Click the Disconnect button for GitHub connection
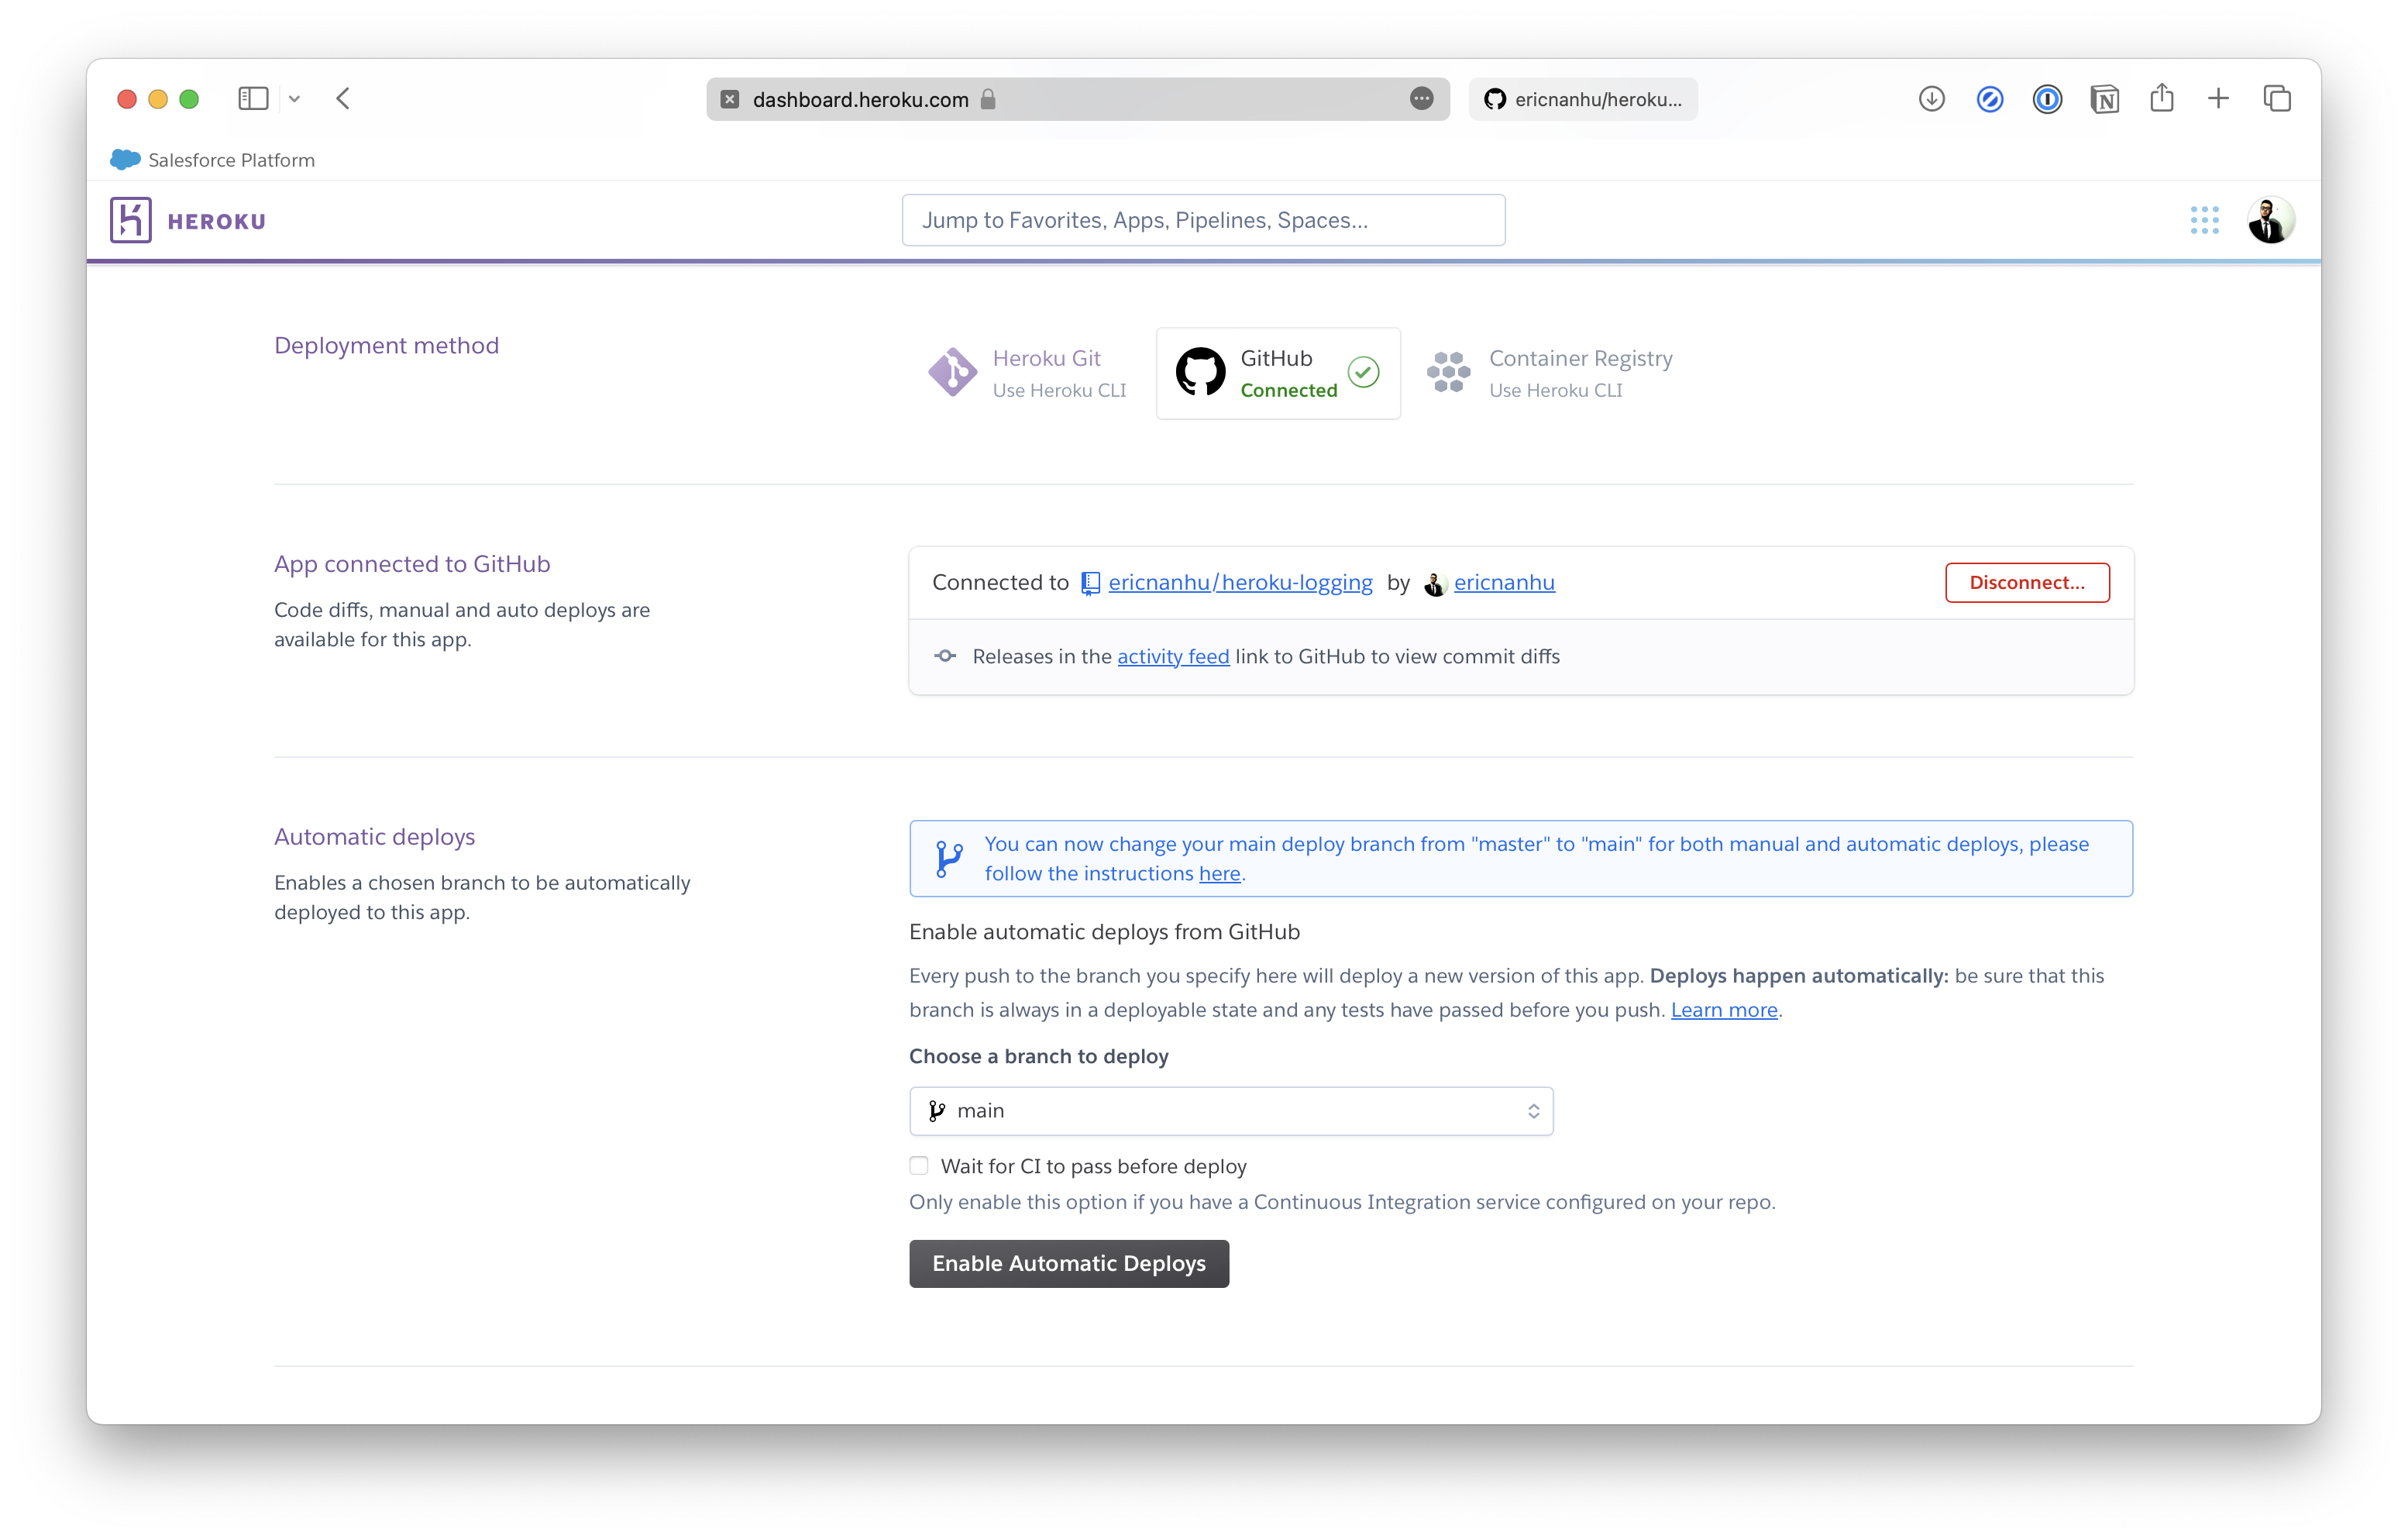This screenshot has width=2408, height=1539. [2025, 583]
